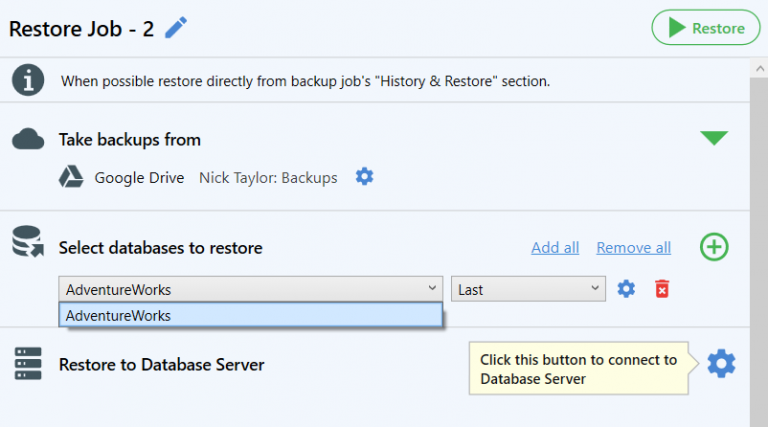Open the Last backup selection dropdown

(x=528, y=289)
